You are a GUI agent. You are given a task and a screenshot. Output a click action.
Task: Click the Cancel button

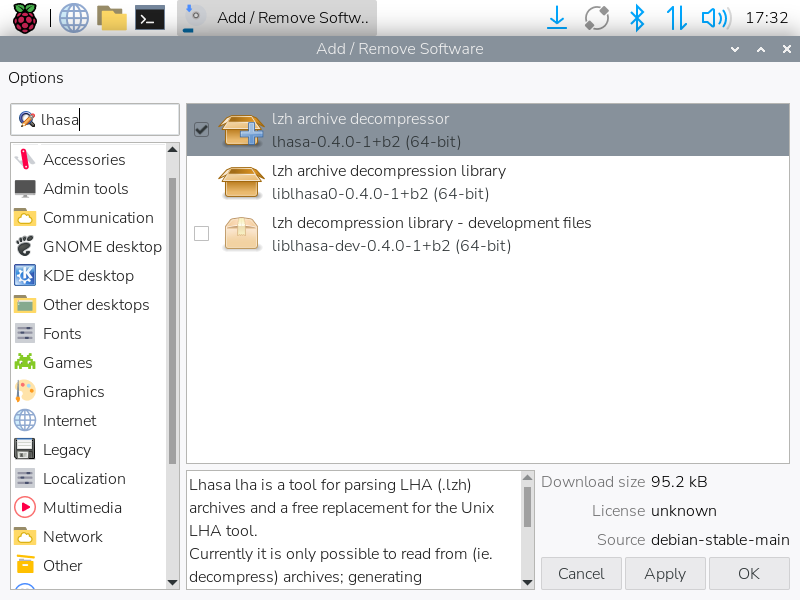point(581,574)
